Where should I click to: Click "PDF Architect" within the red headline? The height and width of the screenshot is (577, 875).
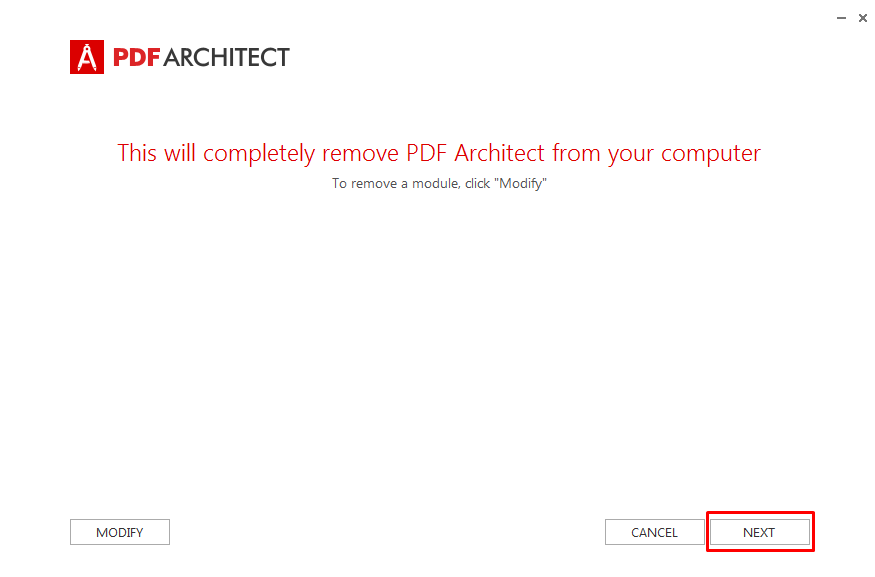pos(475,153)
